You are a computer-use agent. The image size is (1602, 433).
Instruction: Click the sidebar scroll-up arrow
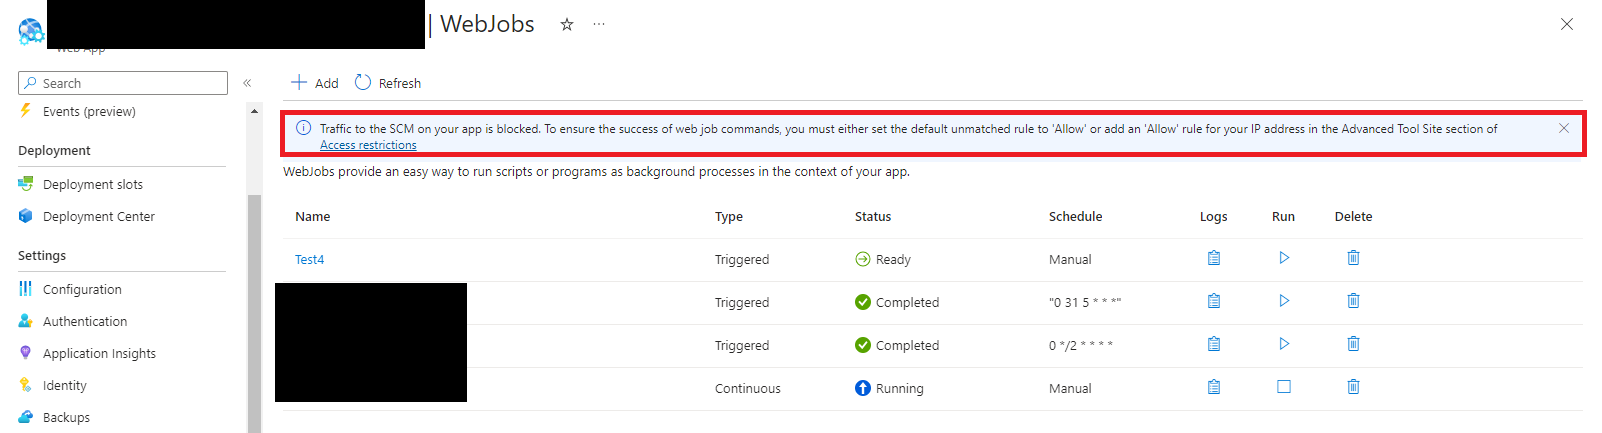click(254, 111)
